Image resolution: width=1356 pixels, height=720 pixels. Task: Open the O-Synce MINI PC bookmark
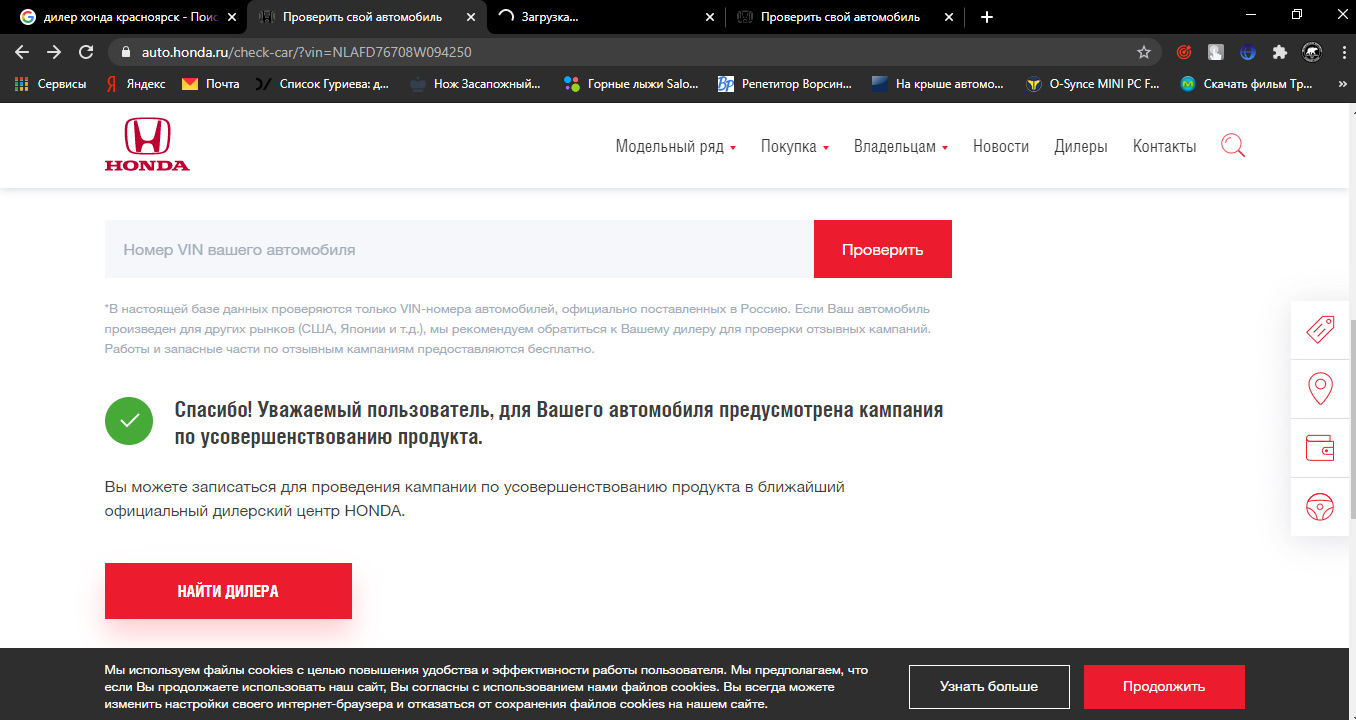(x=1093, y=84)
